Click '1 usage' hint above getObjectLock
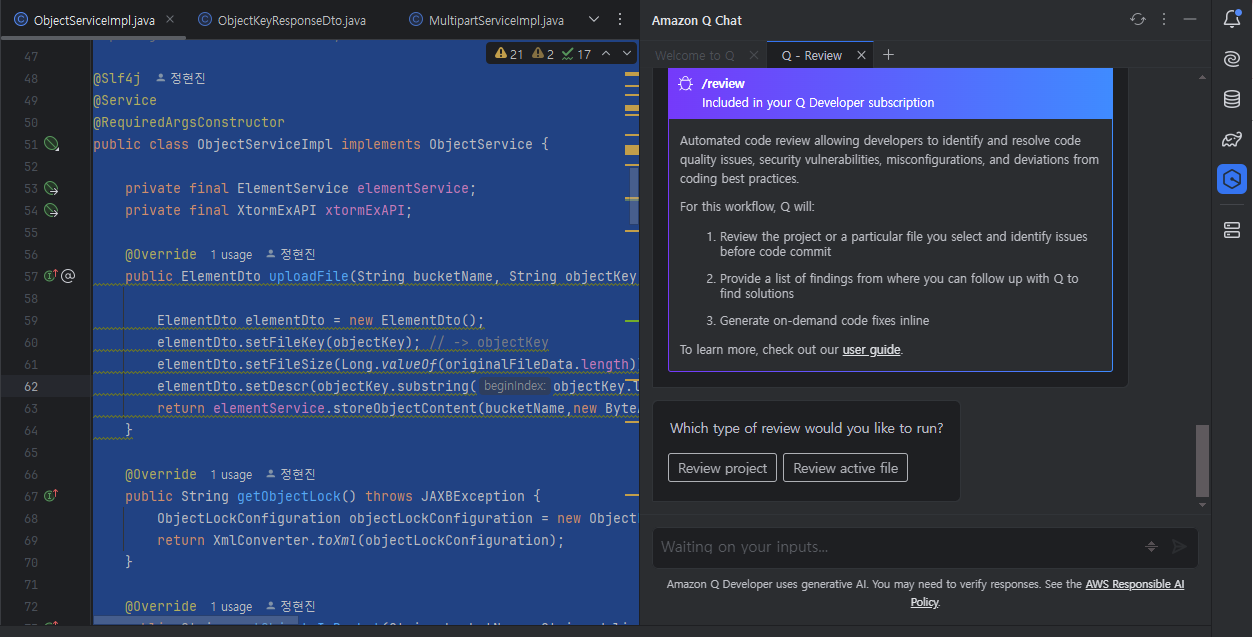The image size is (1253, 637). pos(231,474)
